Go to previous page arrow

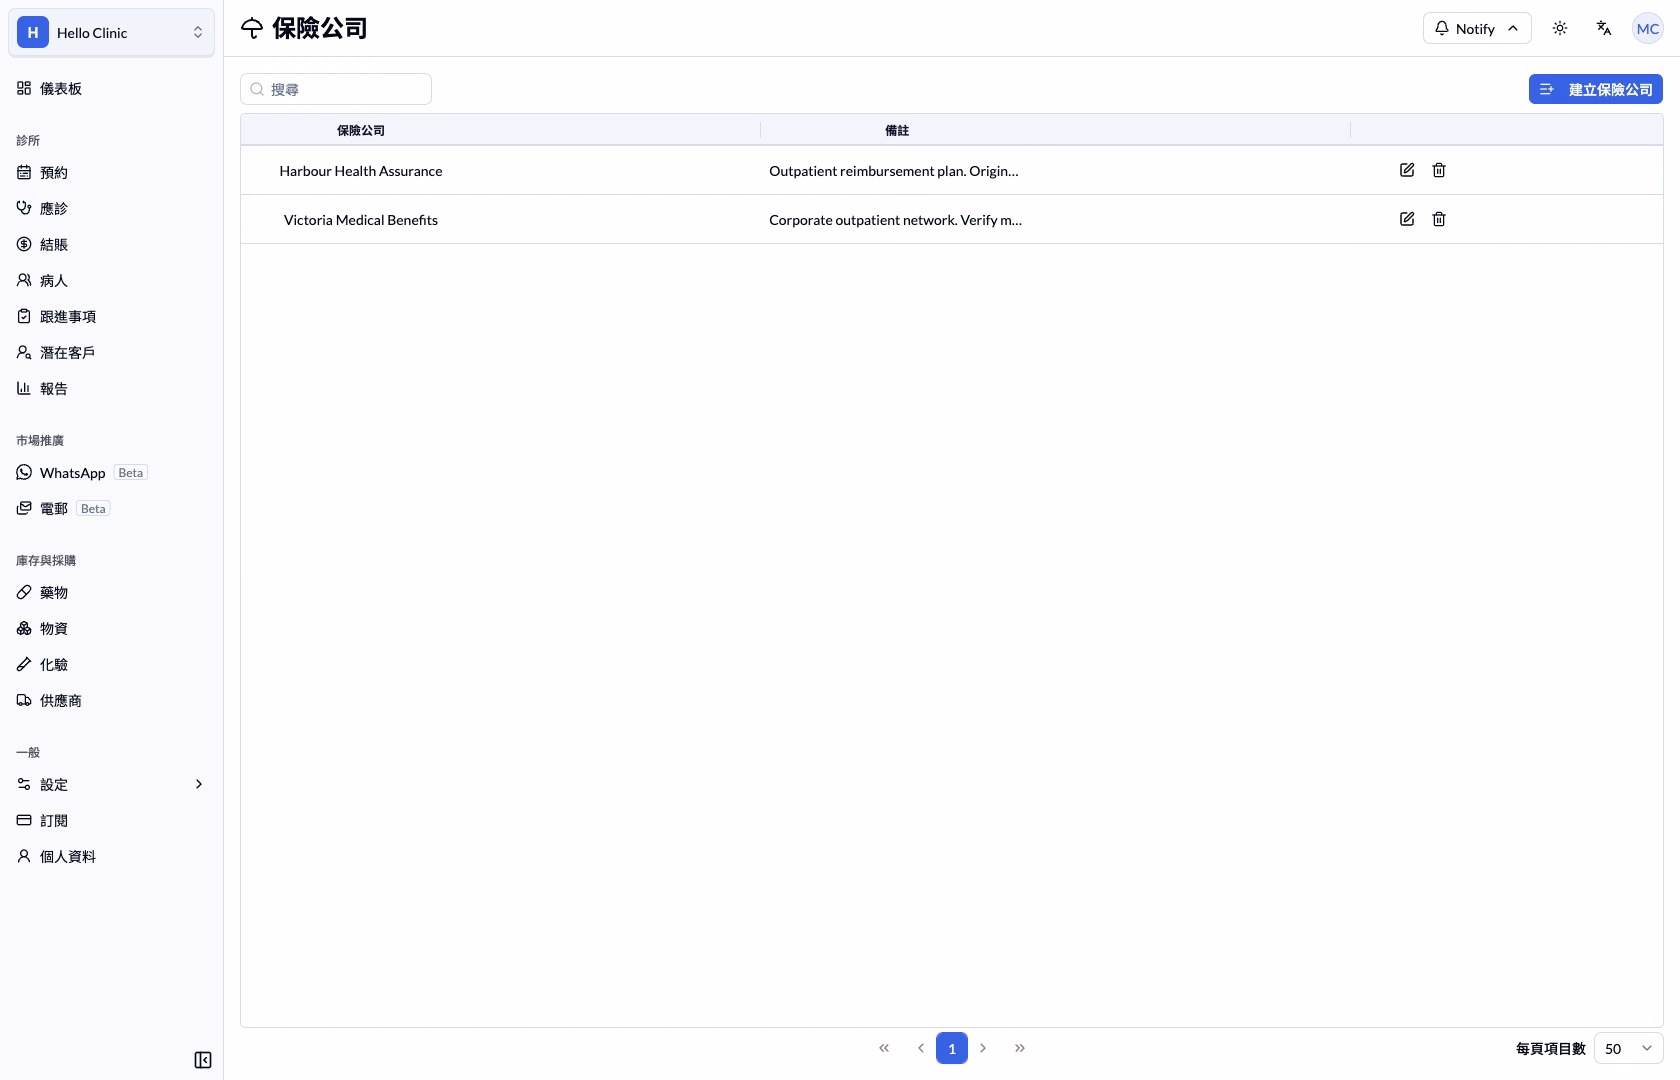pos(921,1048)
